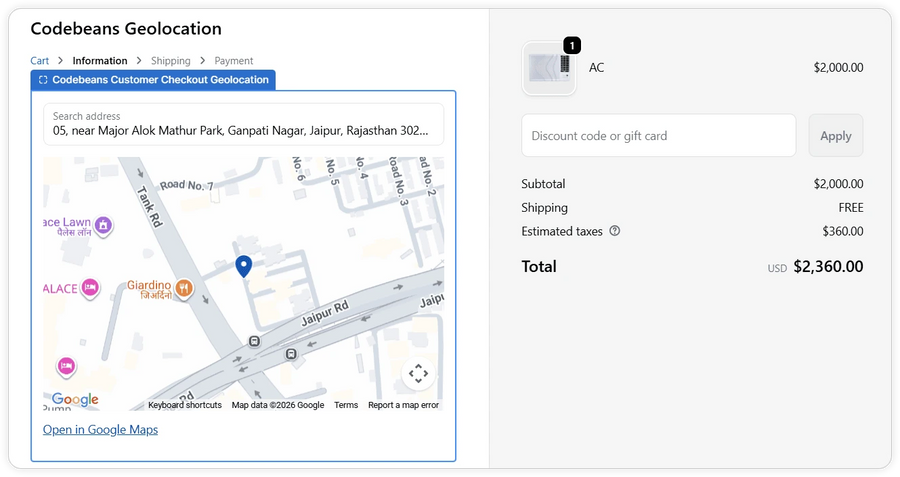This screenshot has width=900, height=477.
Task: Click the $2,360.00 total amount
Action: [x=828, y=266]
